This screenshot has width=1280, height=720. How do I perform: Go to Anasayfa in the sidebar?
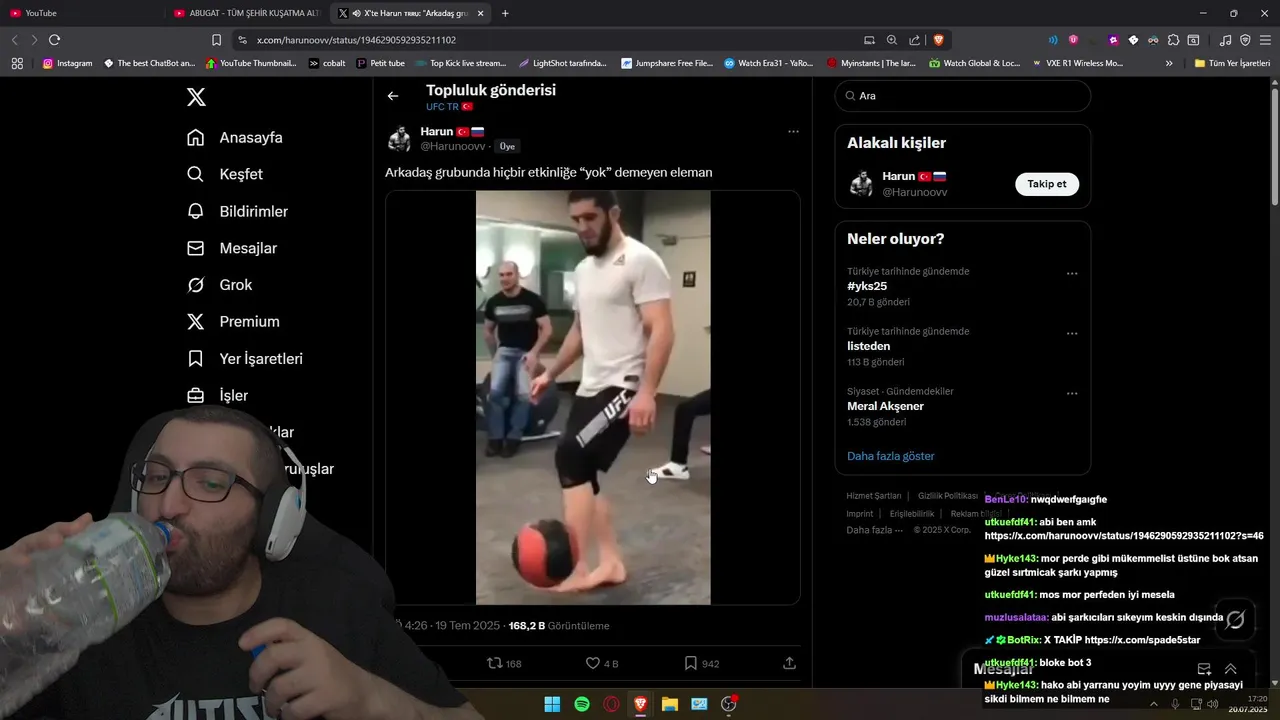(235, 138)
